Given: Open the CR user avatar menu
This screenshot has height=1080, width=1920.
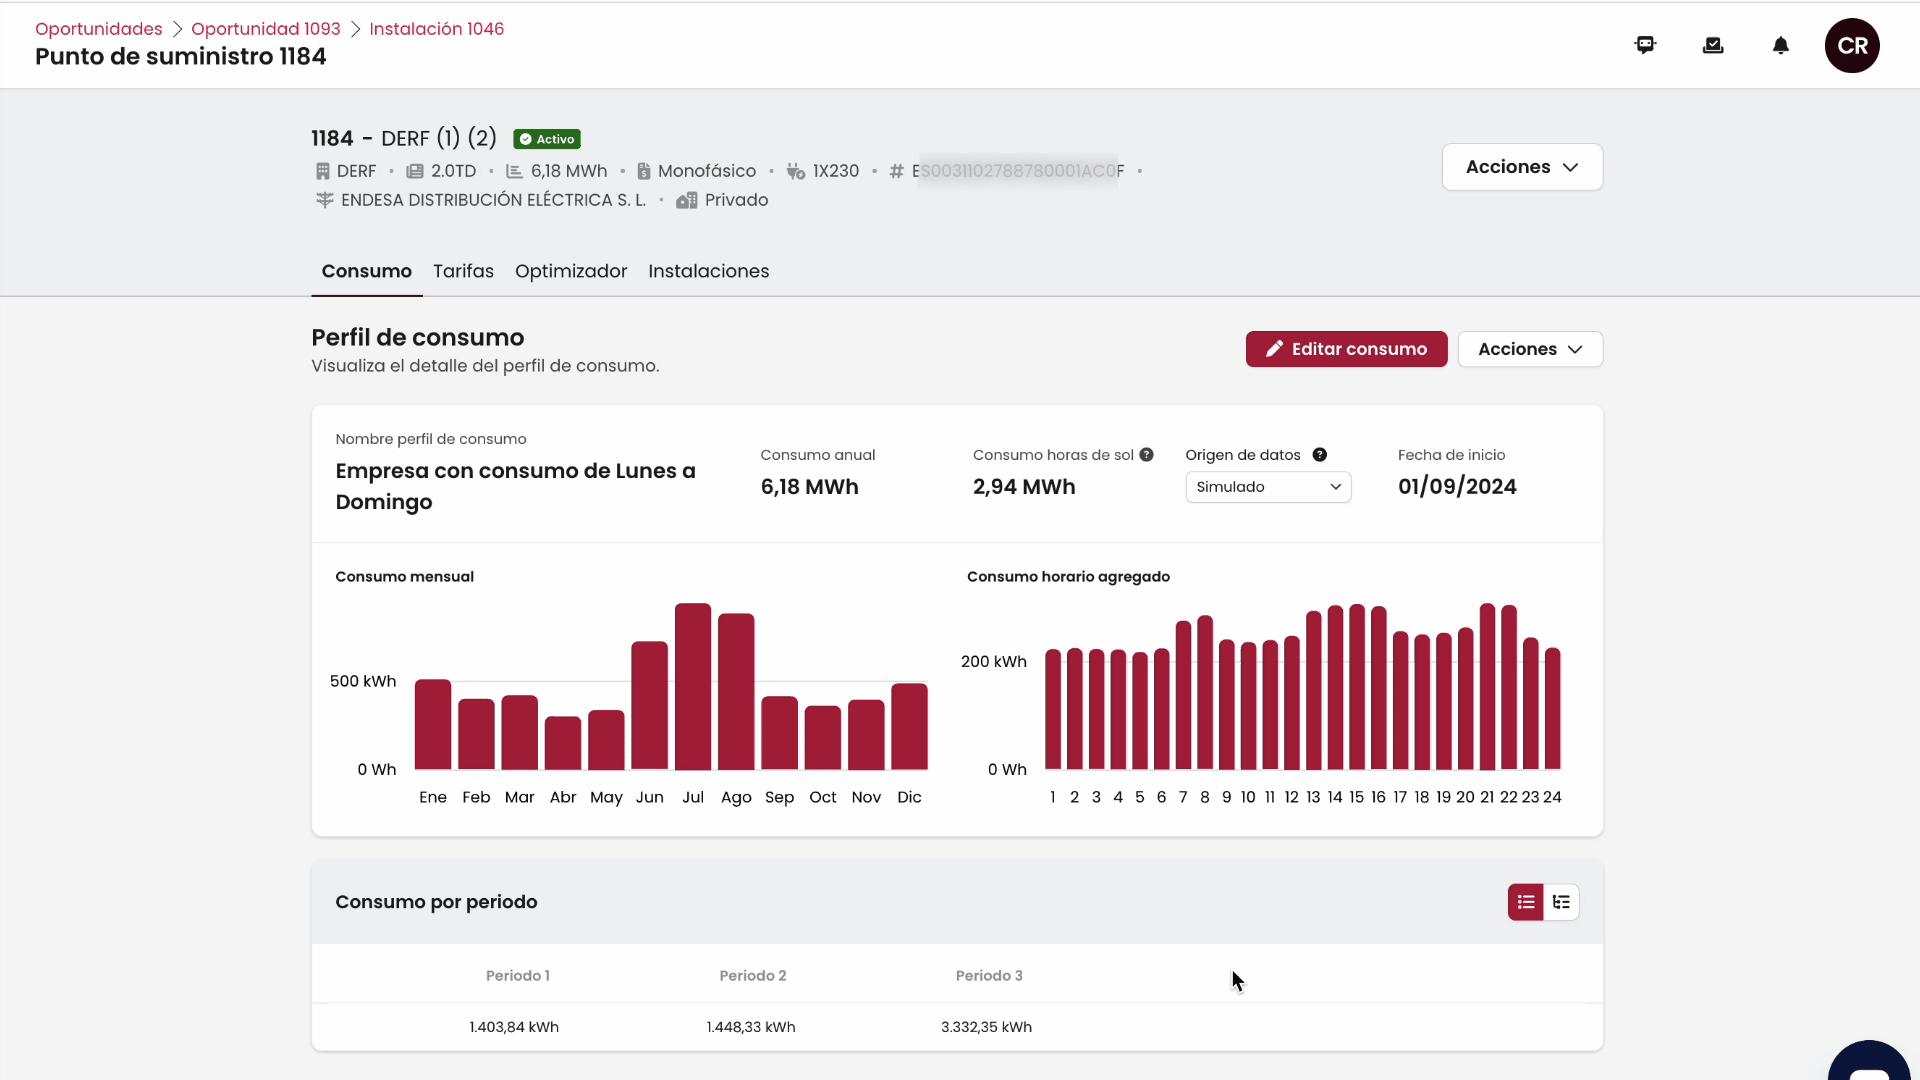Looking at the screenshot, I should (1852, 45).
